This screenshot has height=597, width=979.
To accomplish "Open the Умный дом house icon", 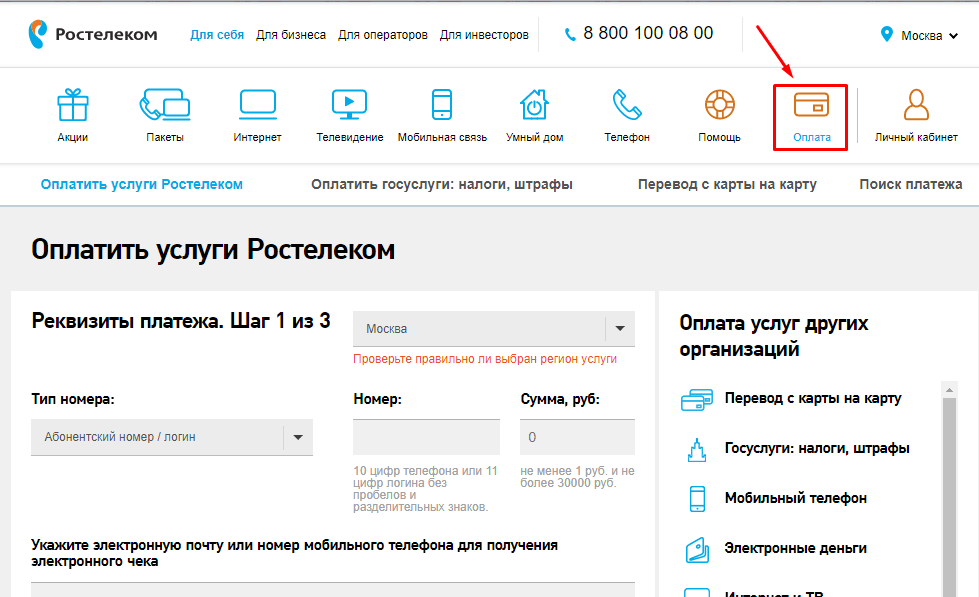I will tap(534, 105).
